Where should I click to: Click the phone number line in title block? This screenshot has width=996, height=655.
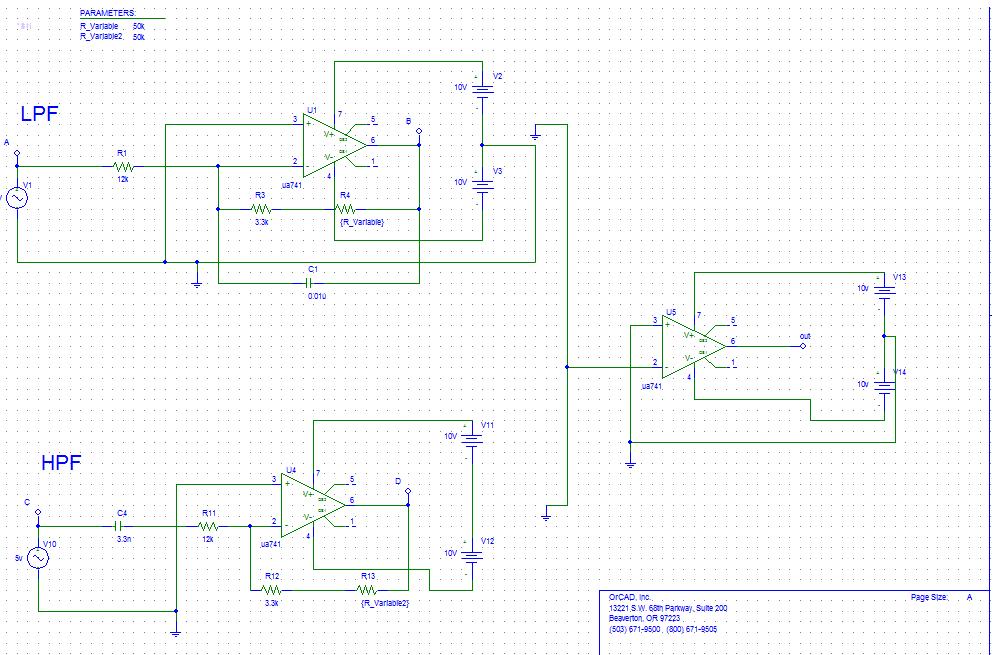[663, 629]
